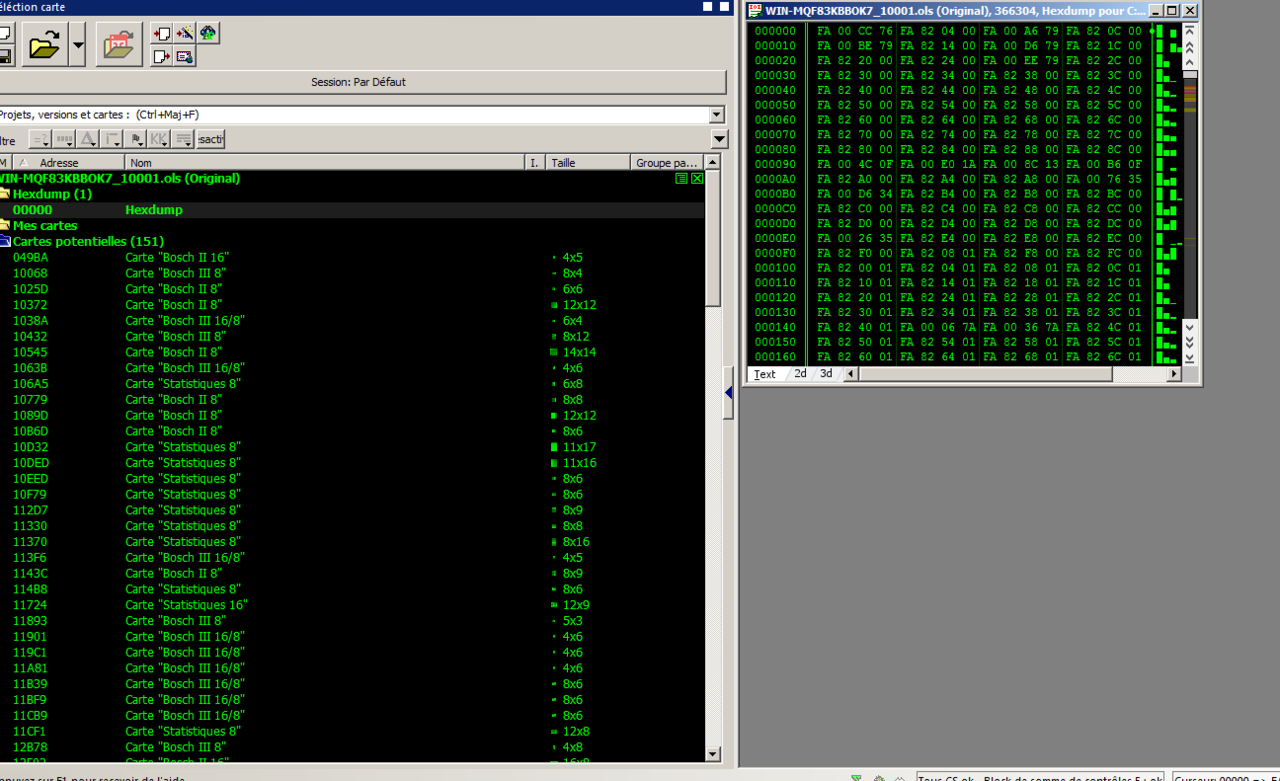Open the '=?' filter dropdown icon
1280x781 pixels.
pos(40,139)
